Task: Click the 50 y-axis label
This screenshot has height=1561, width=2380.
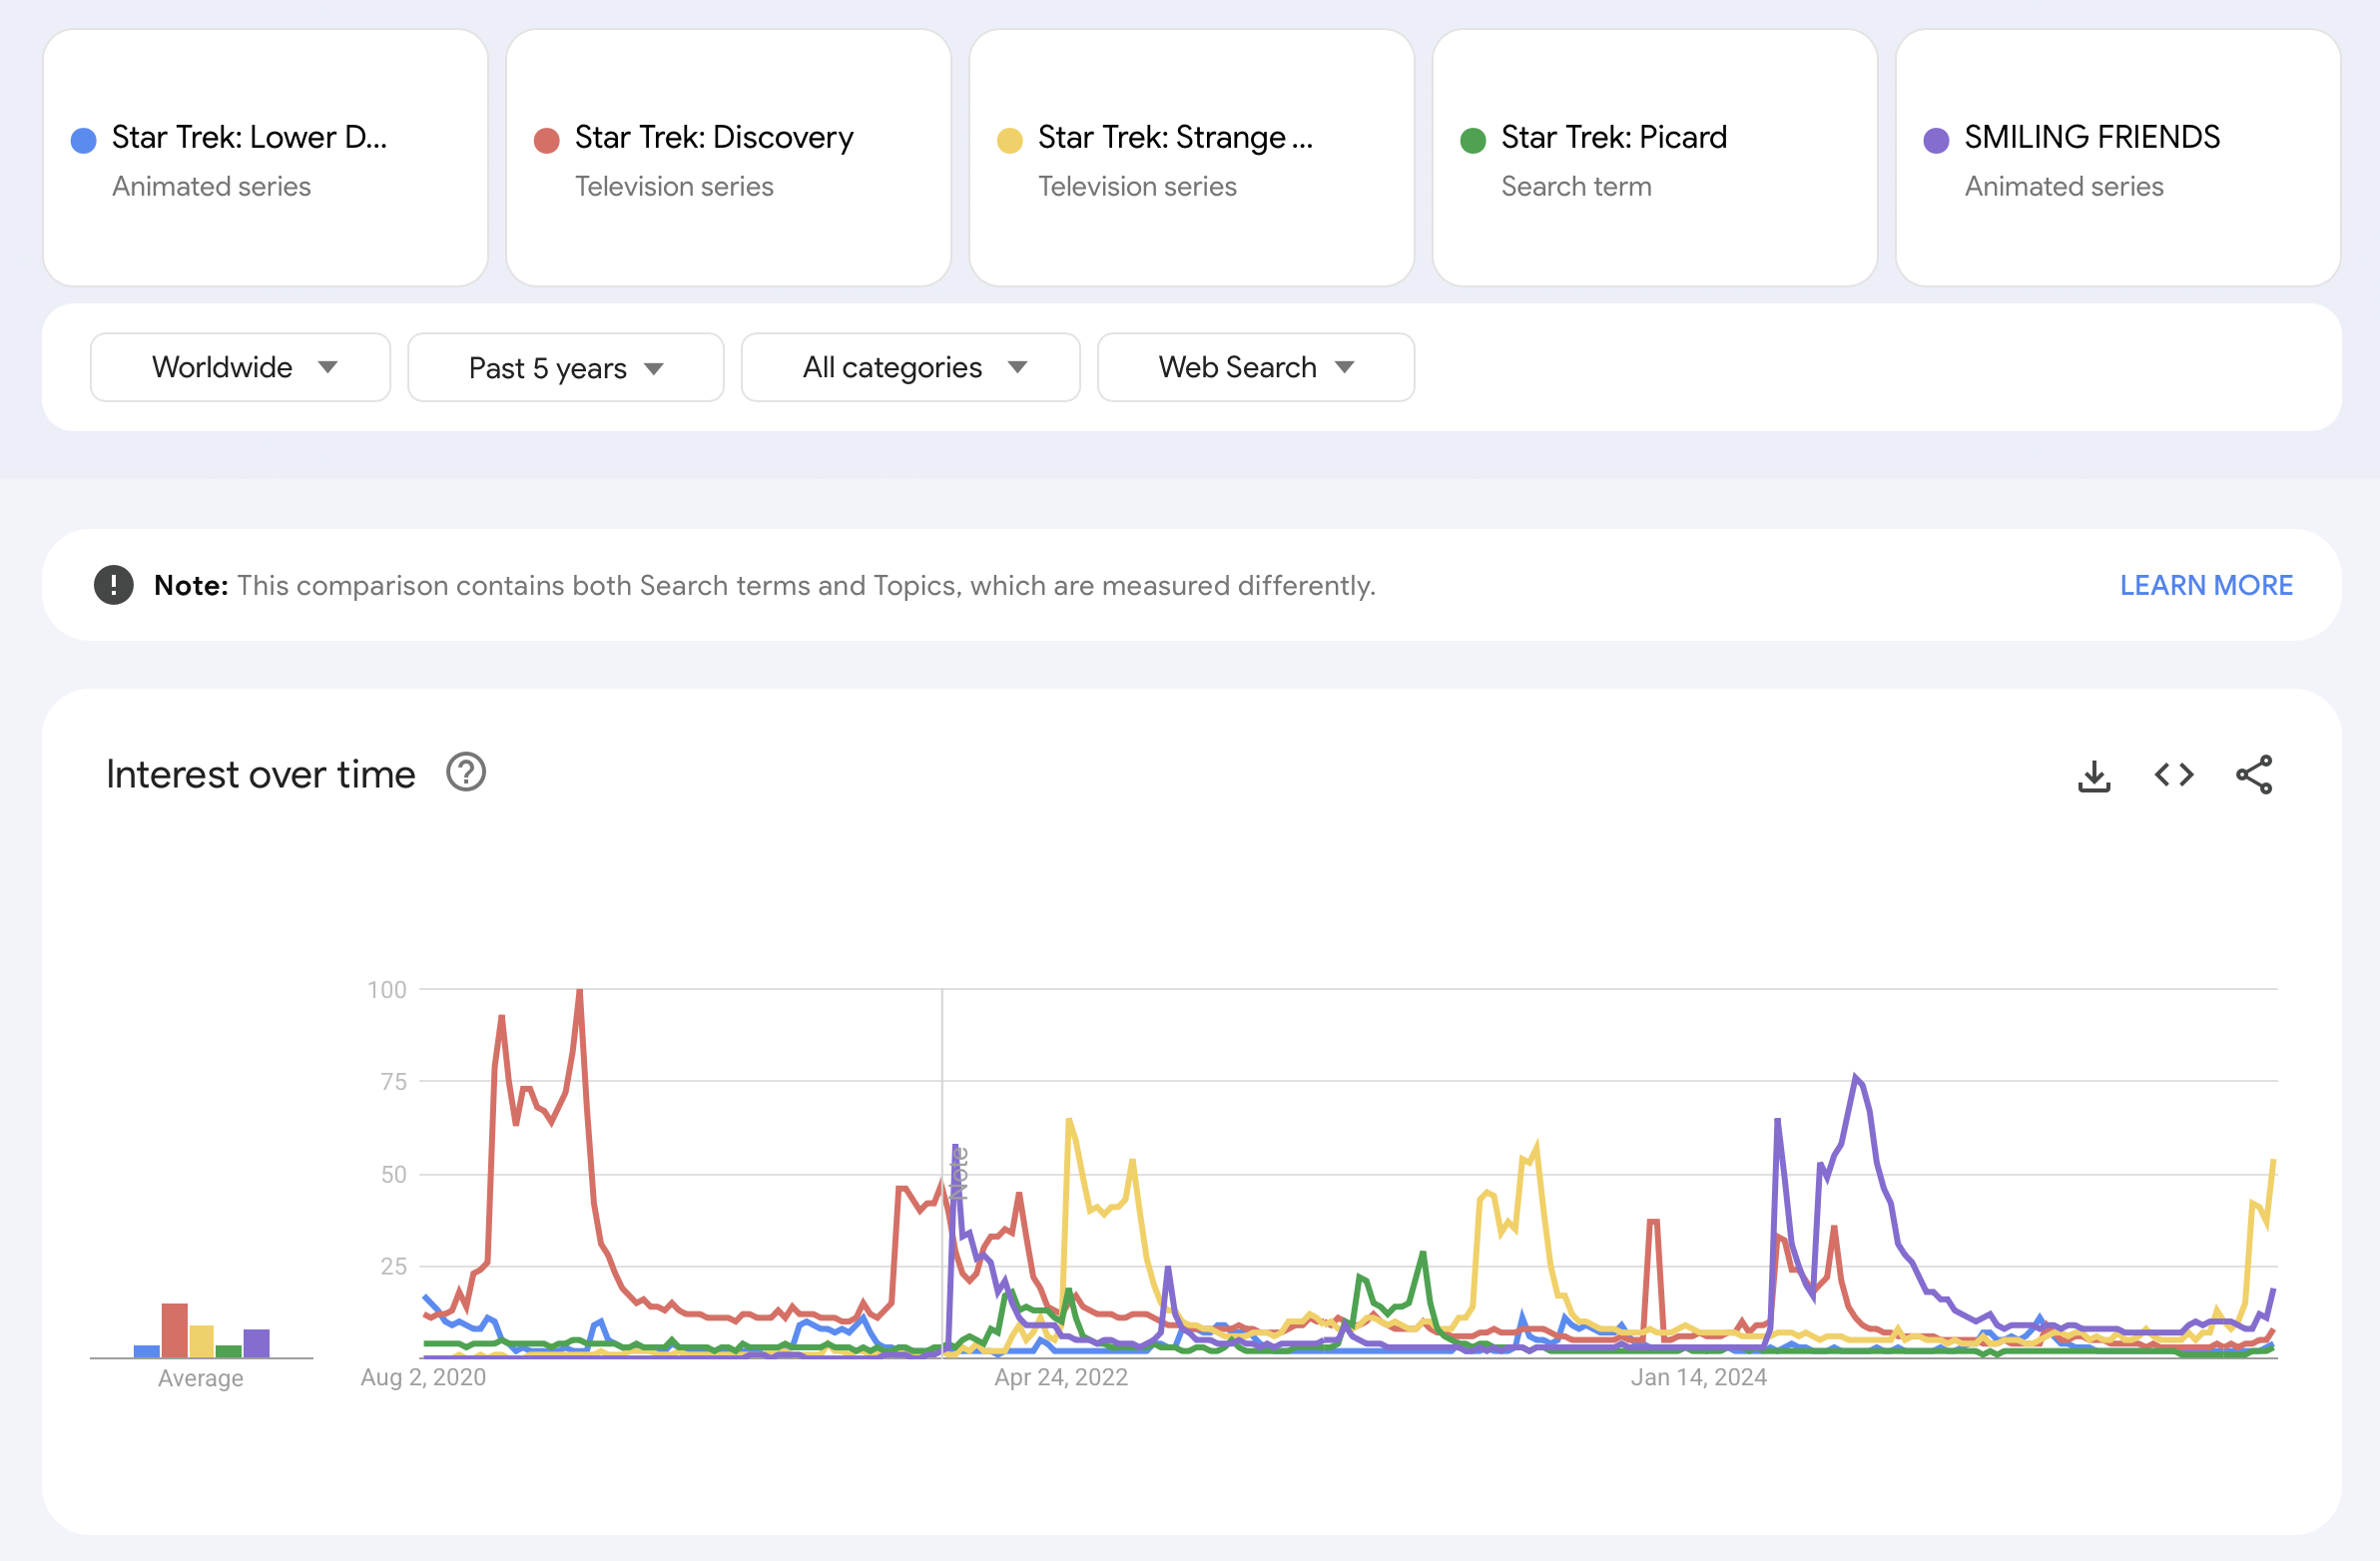Action: (394, 1174)
